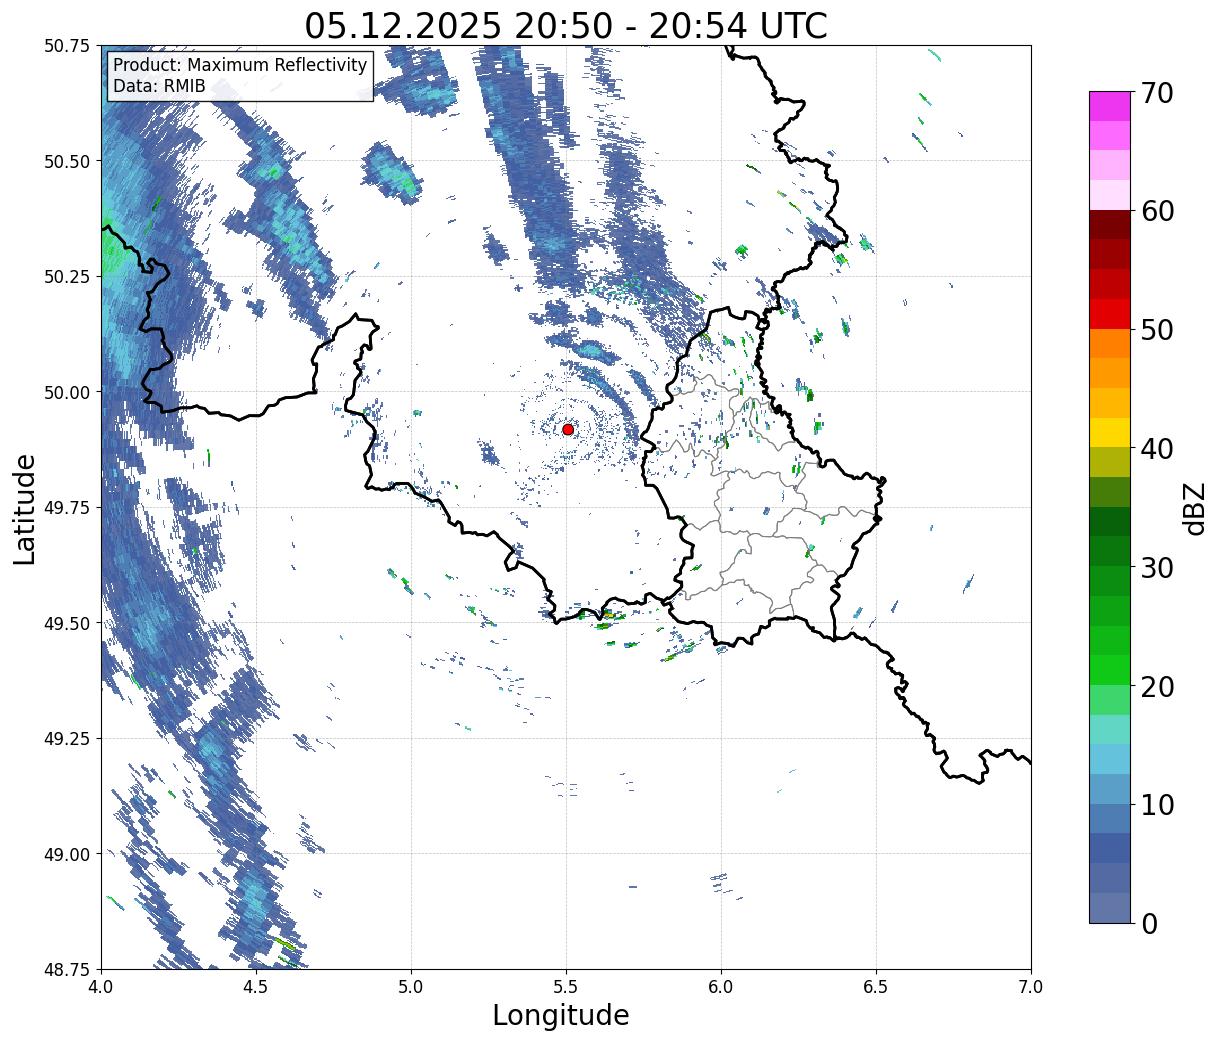Click the latitude tick label 50.25
Screen dimensions: 1219x1040
coord(69,277)
